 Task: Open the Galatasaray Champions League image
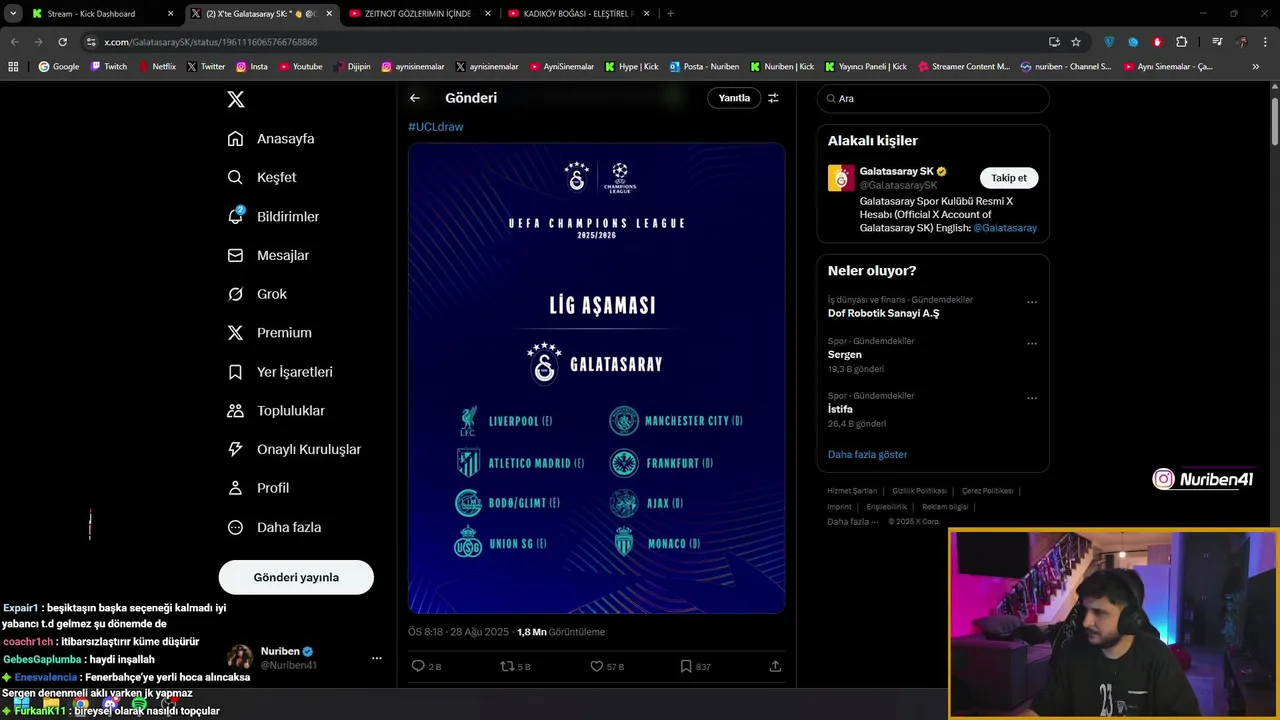click(x=596, y=378)
